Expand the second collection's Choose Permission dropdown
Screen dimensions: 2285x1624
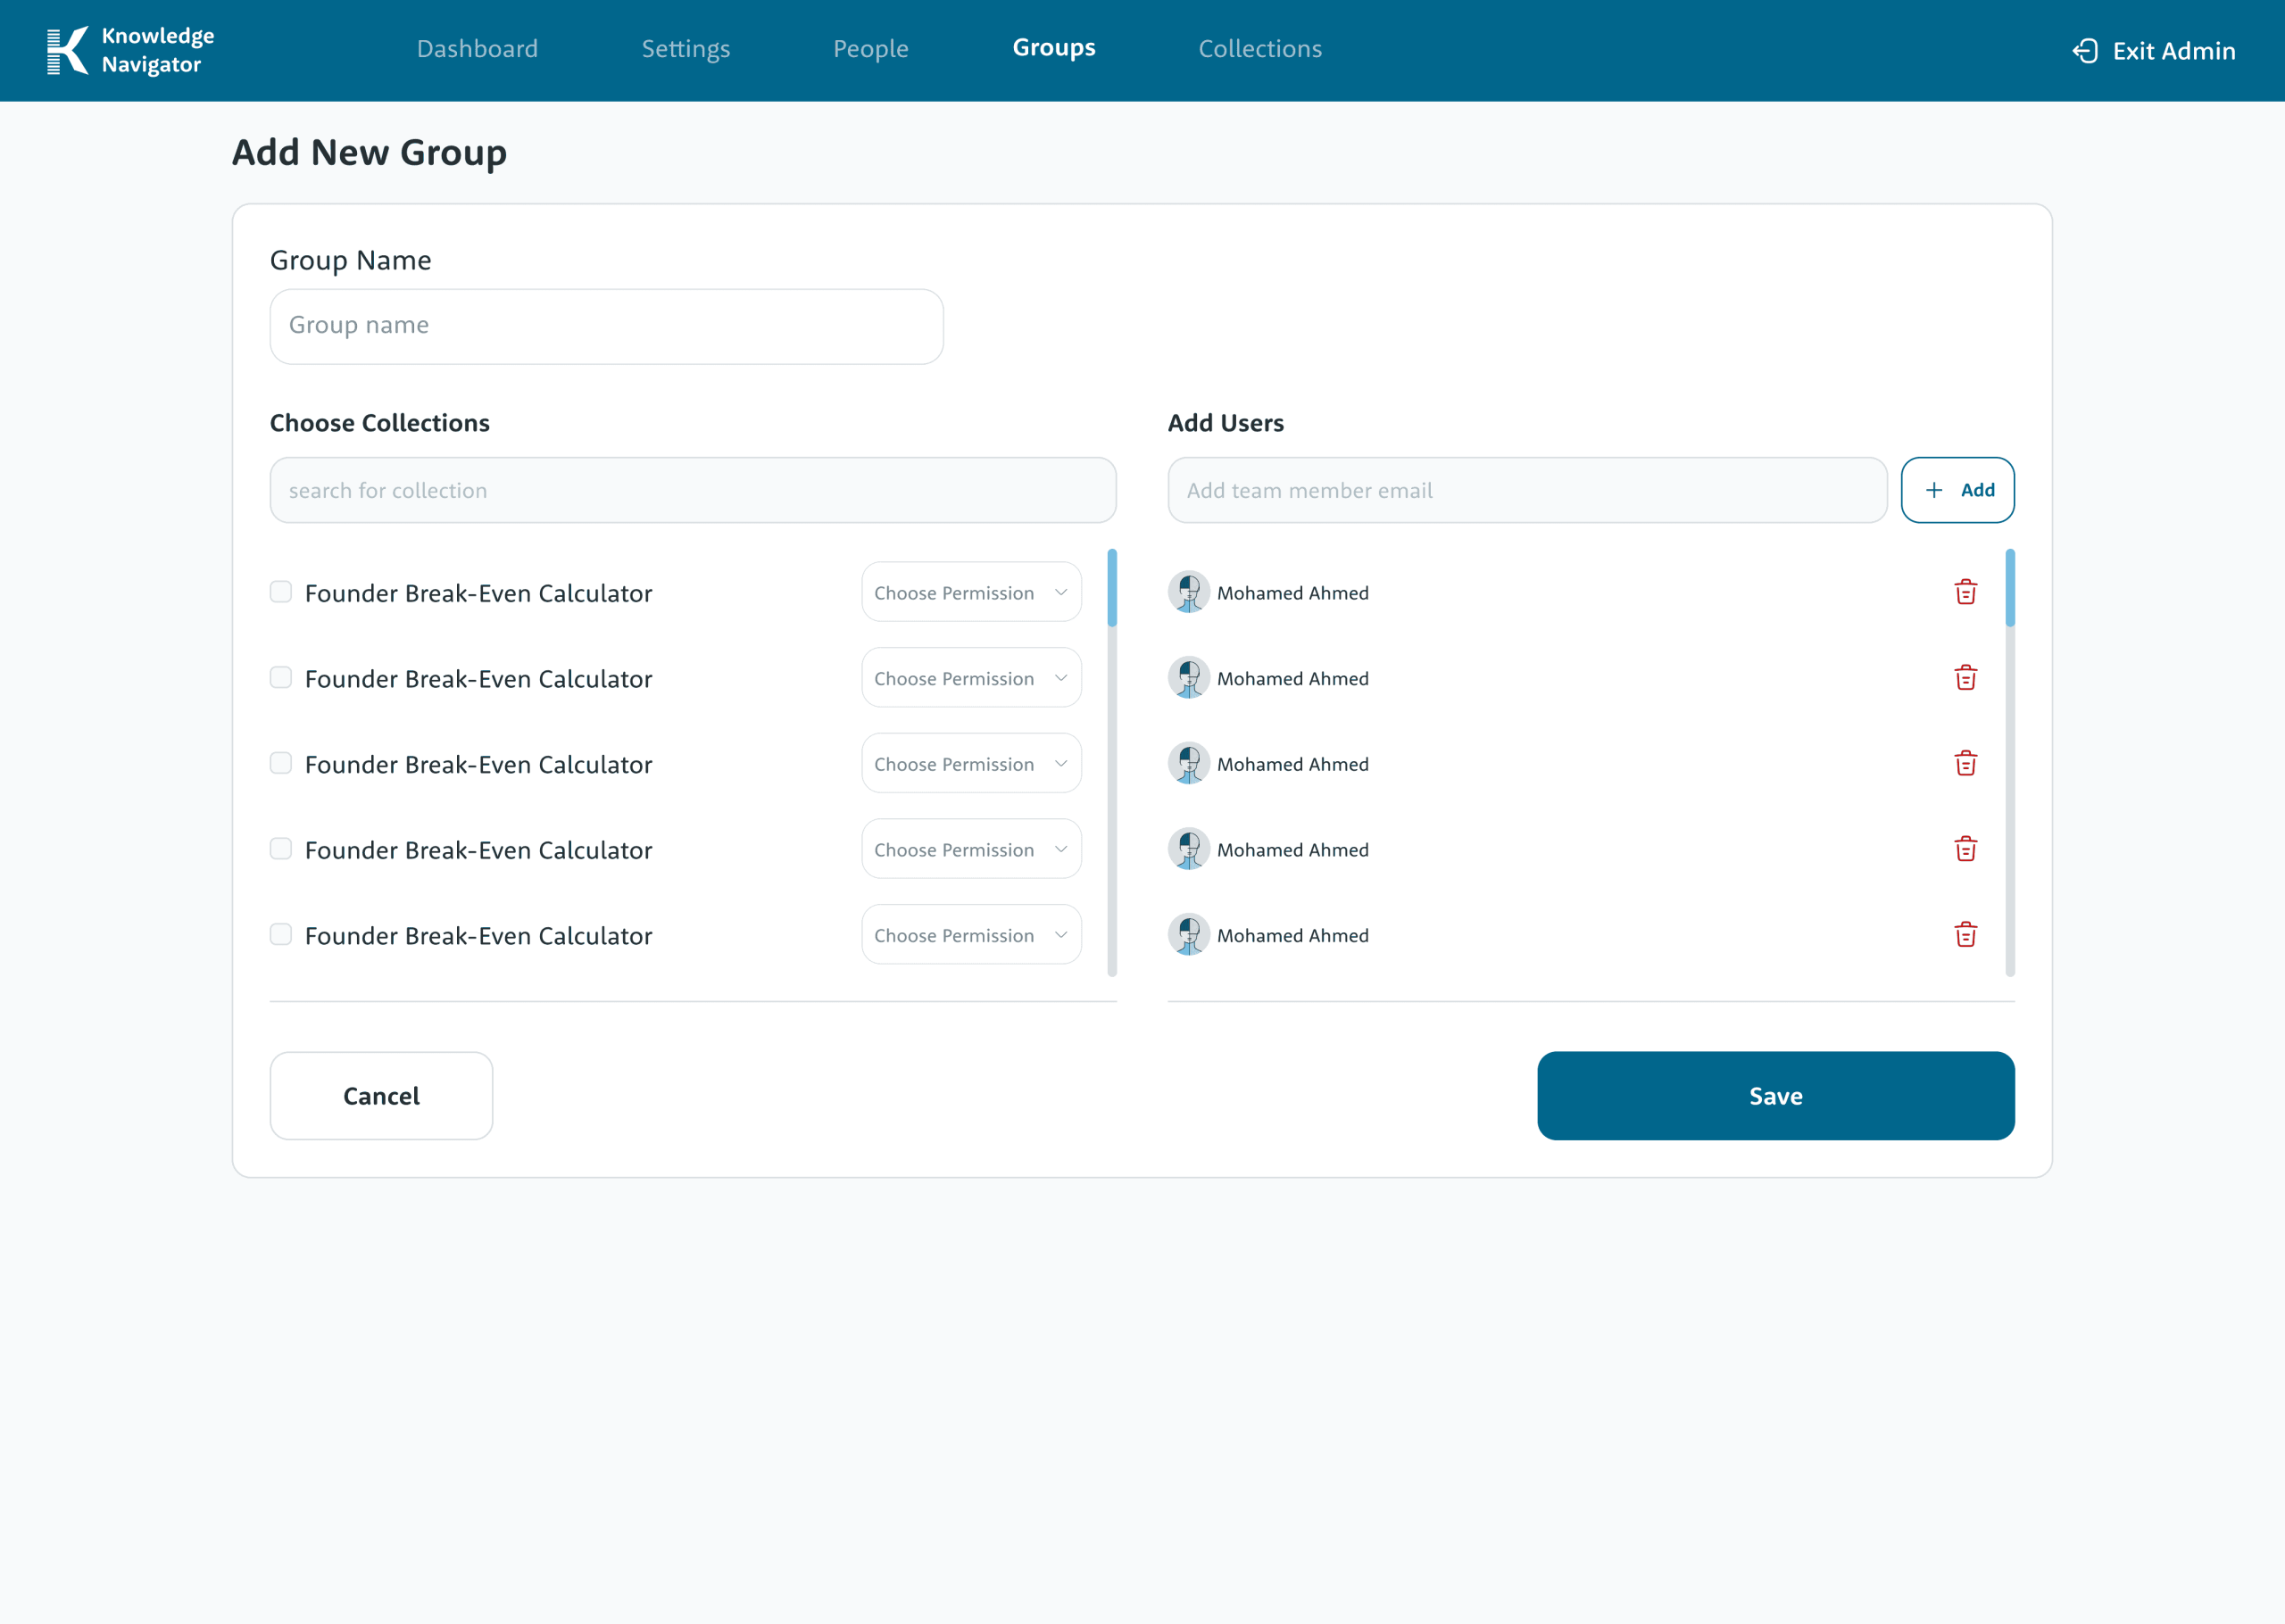(x=970, y=678)
